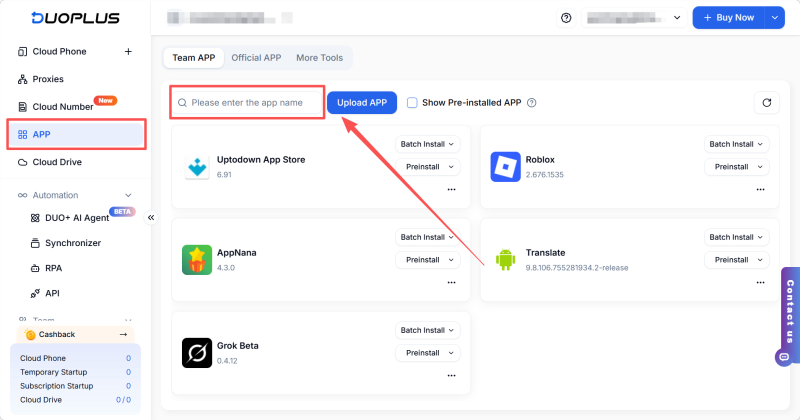
Task: Collapse the Automation section
Action: 128,195
